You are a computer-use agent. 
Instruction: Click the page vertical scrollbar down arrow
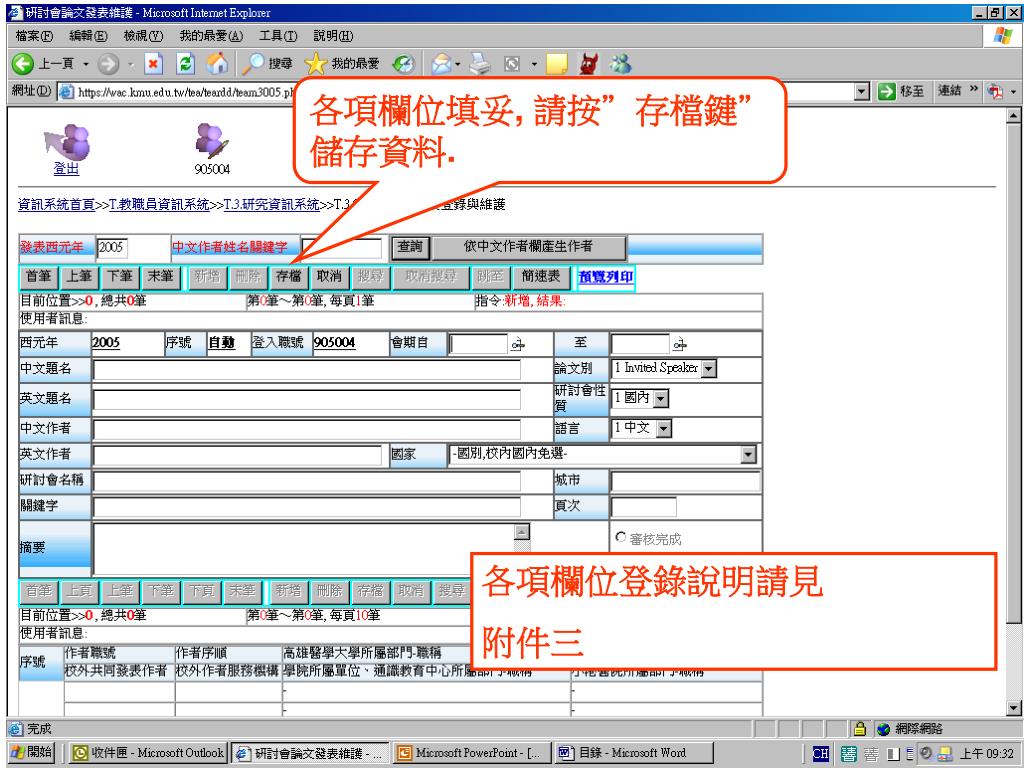click(x=1013, y=708)
